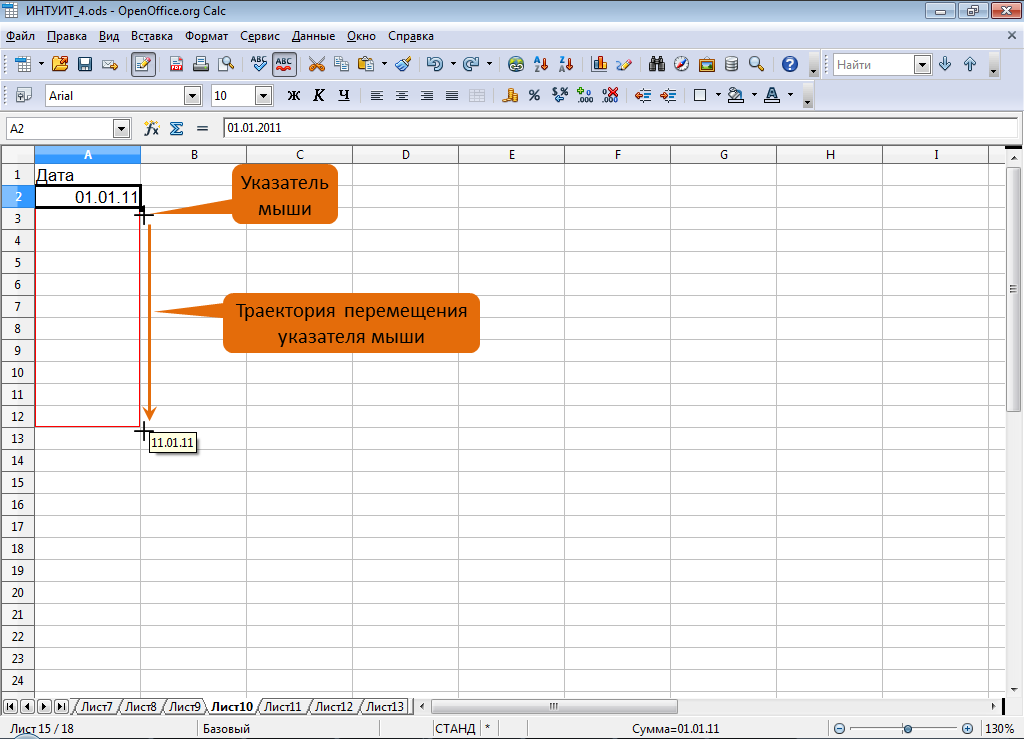Expand the Borders dropdown arrow
The height and width of the screenshot is (739, 1024).
718,95
